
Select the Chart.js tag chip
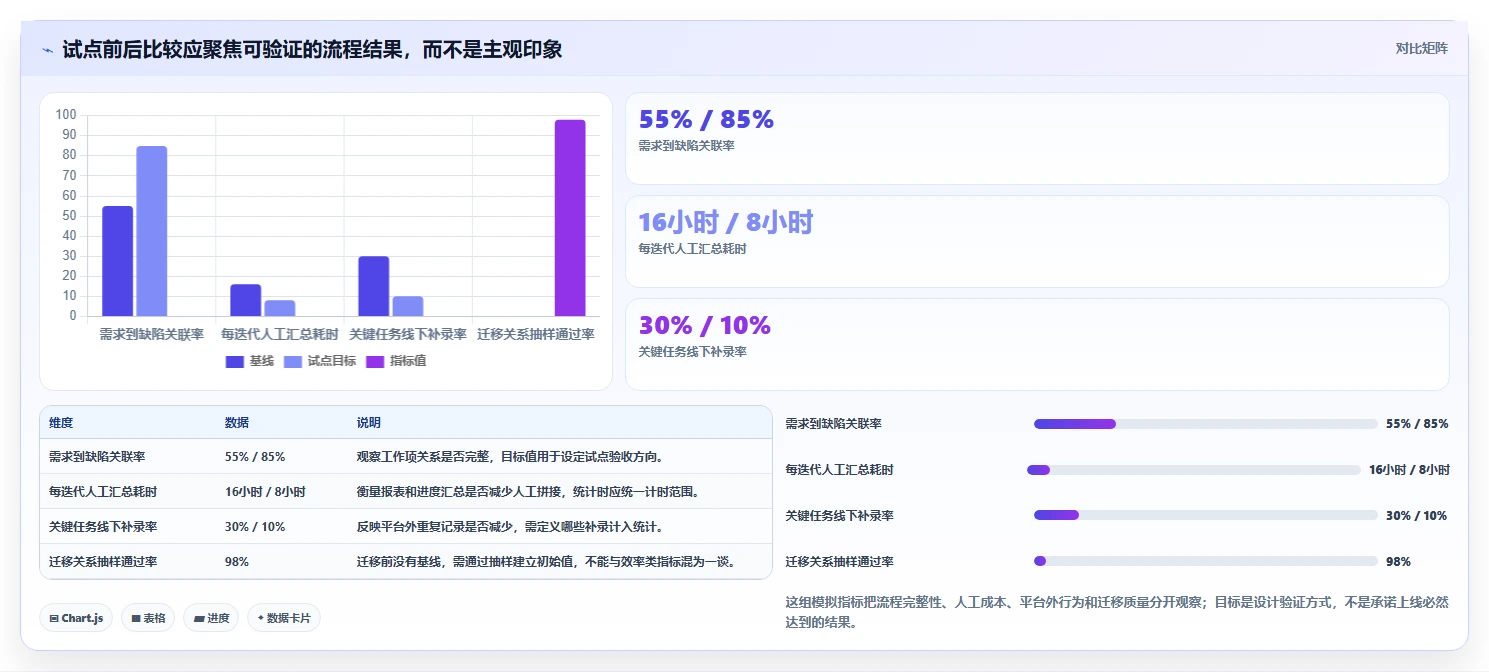[76, 618]
